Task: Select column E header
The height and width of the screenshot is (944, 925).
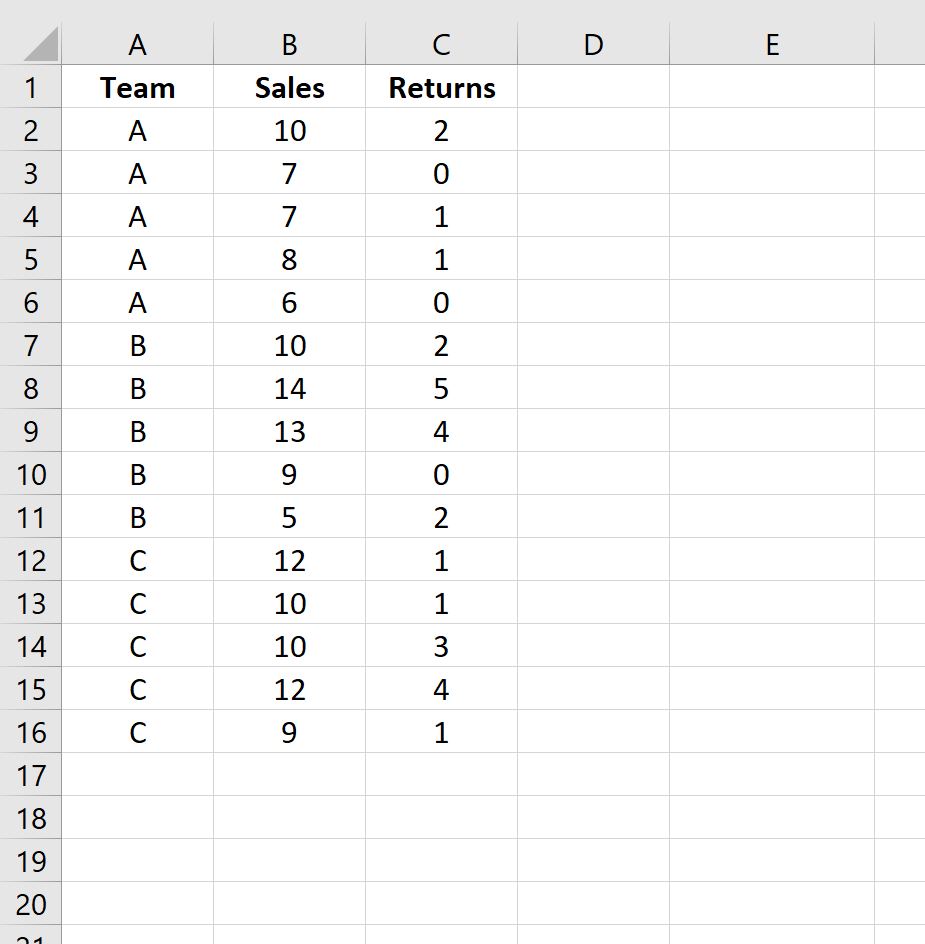Action: pyautogui.click(x=772, y=44)
